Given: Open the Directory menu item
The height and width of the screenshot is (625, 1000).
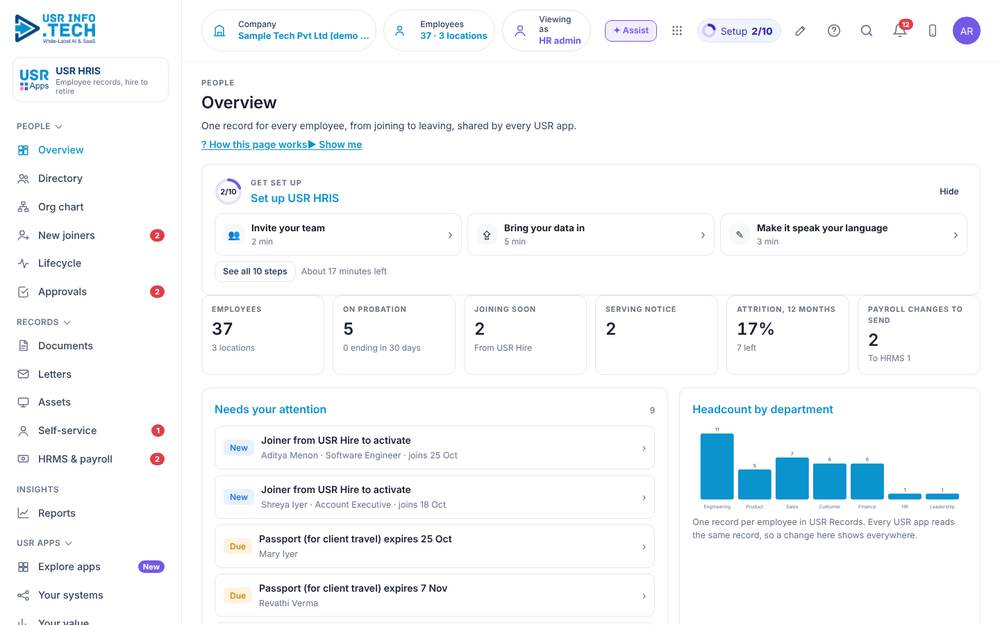Looking at the screenshot, I should coord(91,179).
